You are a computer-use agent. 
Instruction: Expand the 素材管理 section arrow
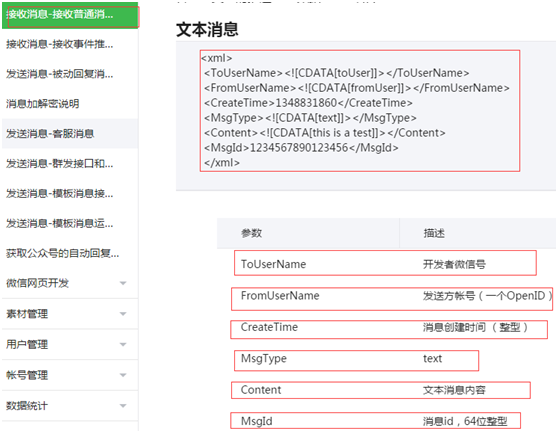[123, 314]
